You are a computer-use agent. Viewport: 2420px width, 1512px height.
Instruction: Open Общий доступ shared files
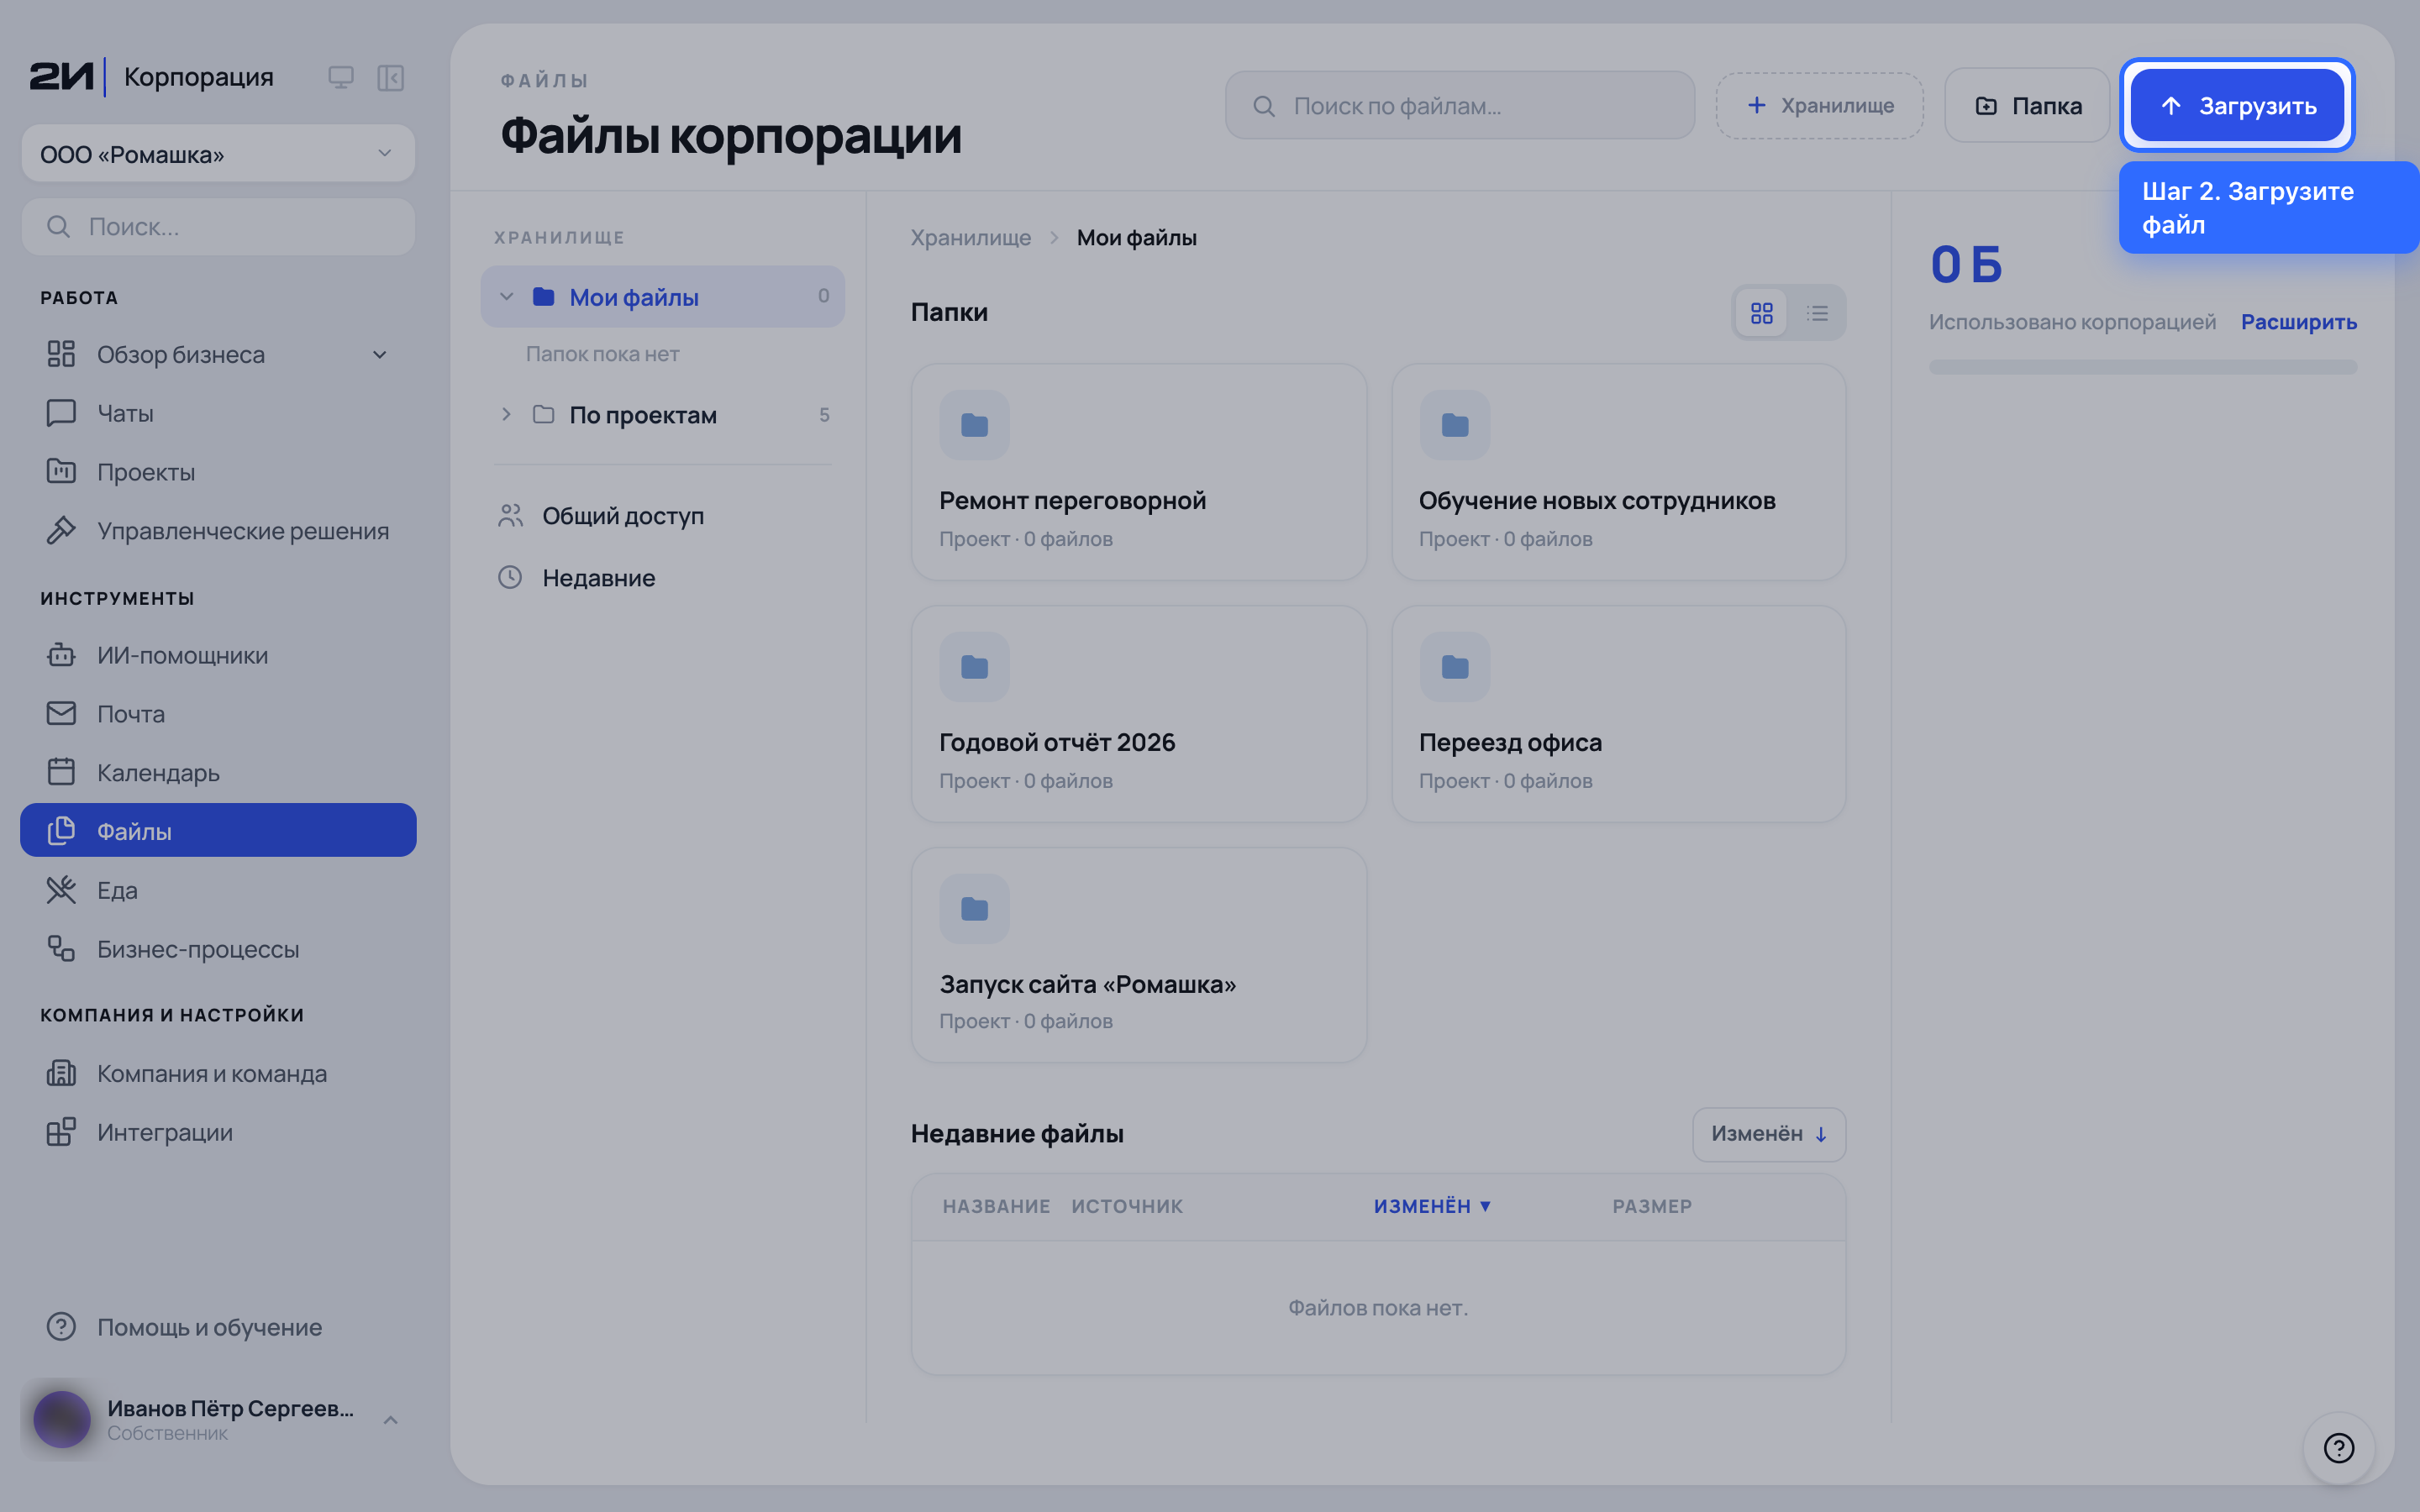coord(663,516)
